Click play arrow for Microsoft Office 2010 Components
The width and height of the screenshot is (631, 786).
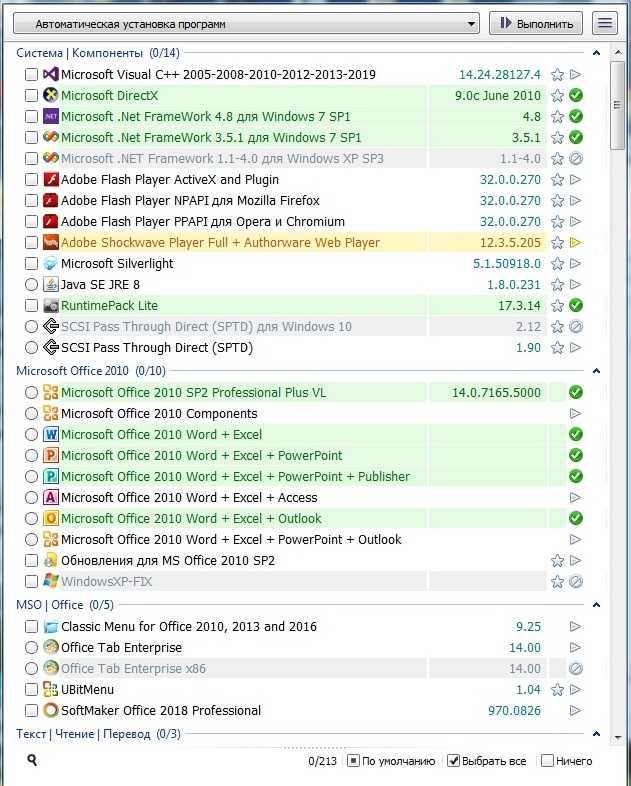(575, 414)
